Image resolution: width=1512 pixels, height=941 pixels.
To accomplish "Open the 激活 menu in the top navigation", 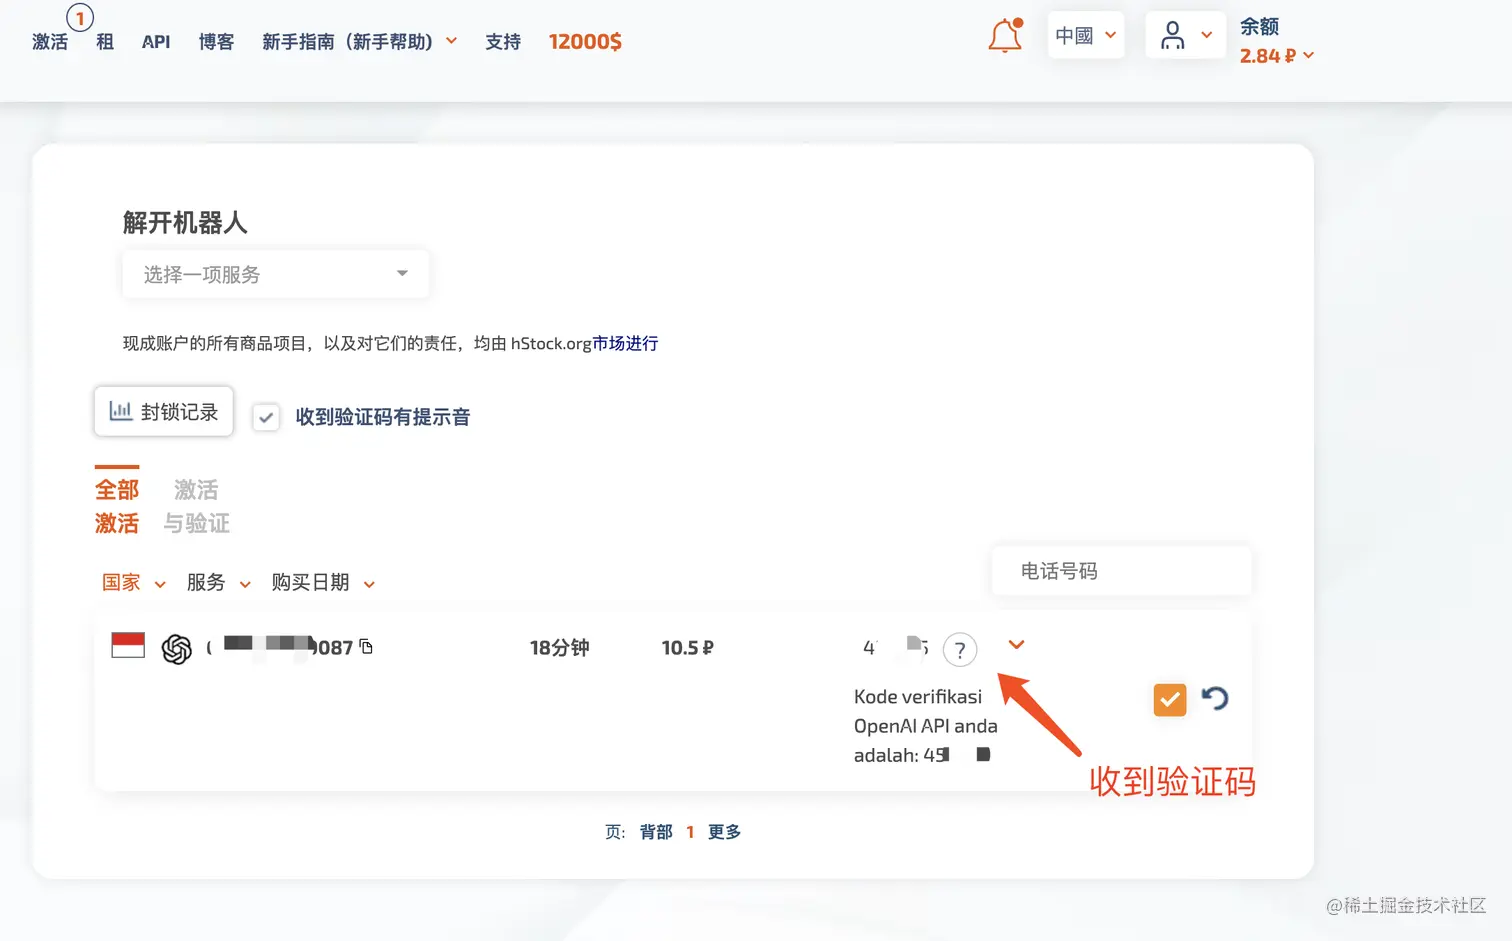I will pyautogui.click(x=50, y=41).
